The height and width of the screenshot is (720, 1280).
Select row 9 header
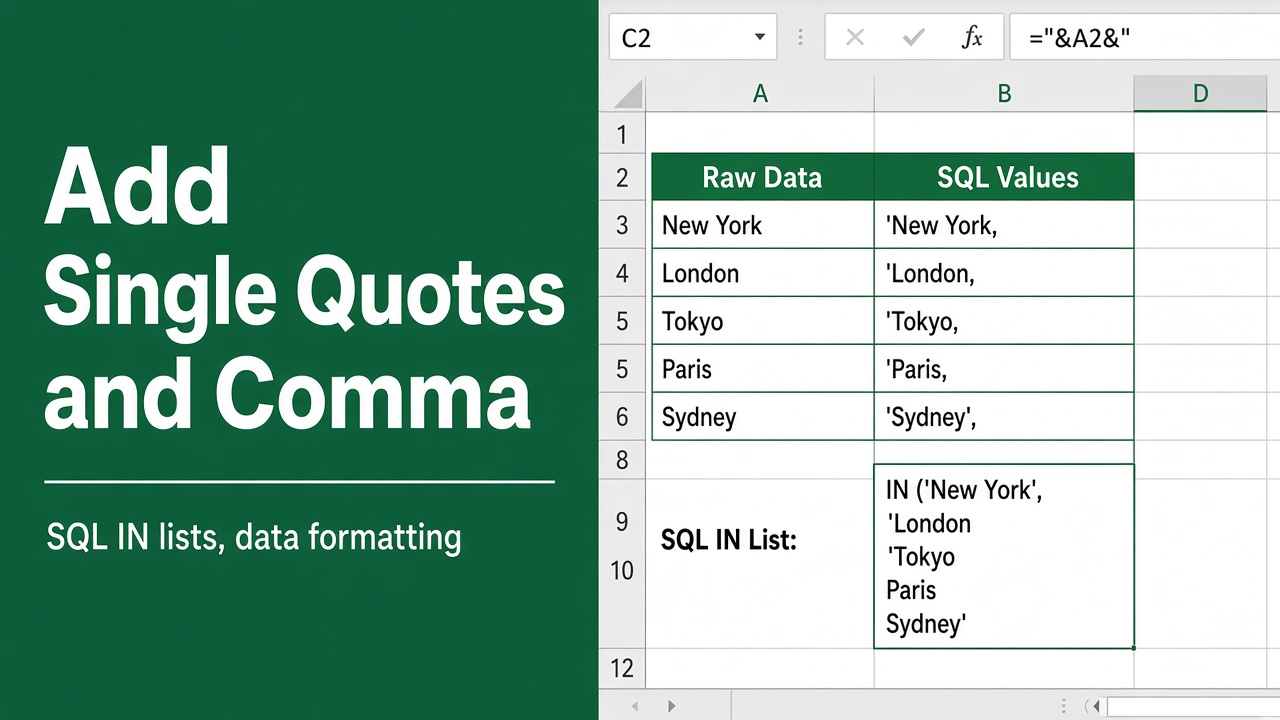click(622, 521)
